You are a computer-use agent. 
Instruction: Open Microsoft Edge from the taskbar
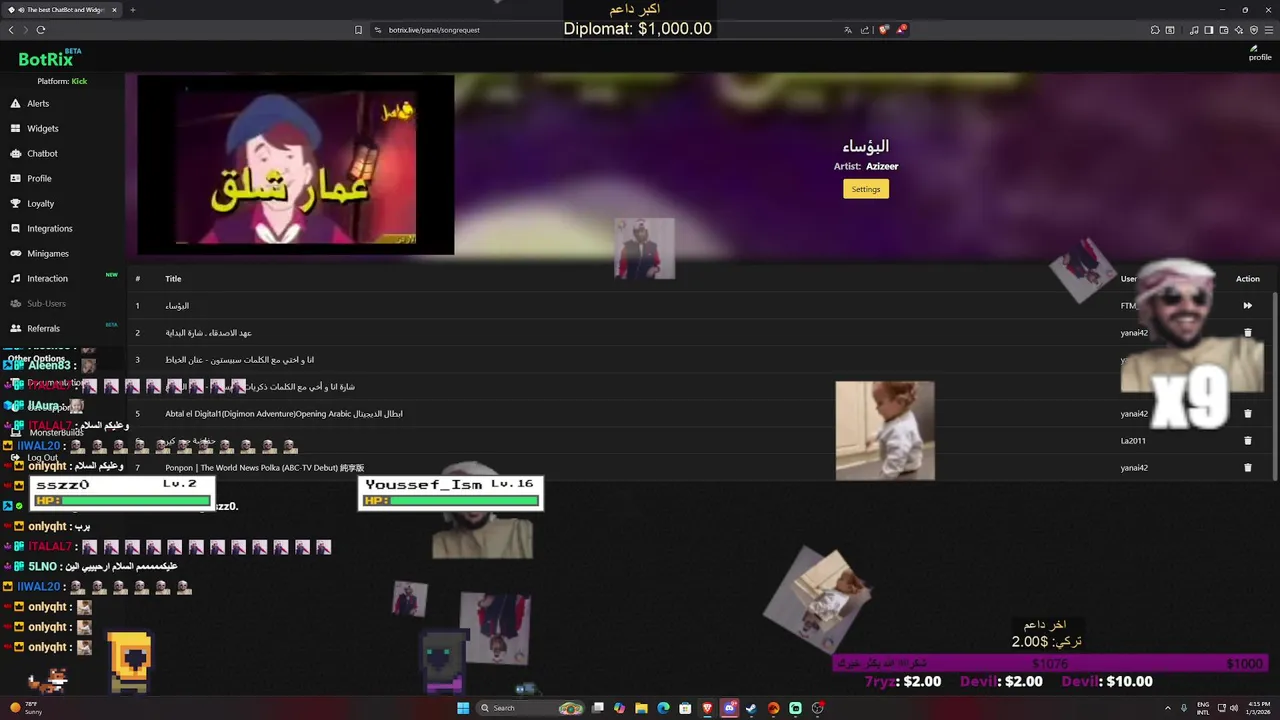[x=663, y=708]
